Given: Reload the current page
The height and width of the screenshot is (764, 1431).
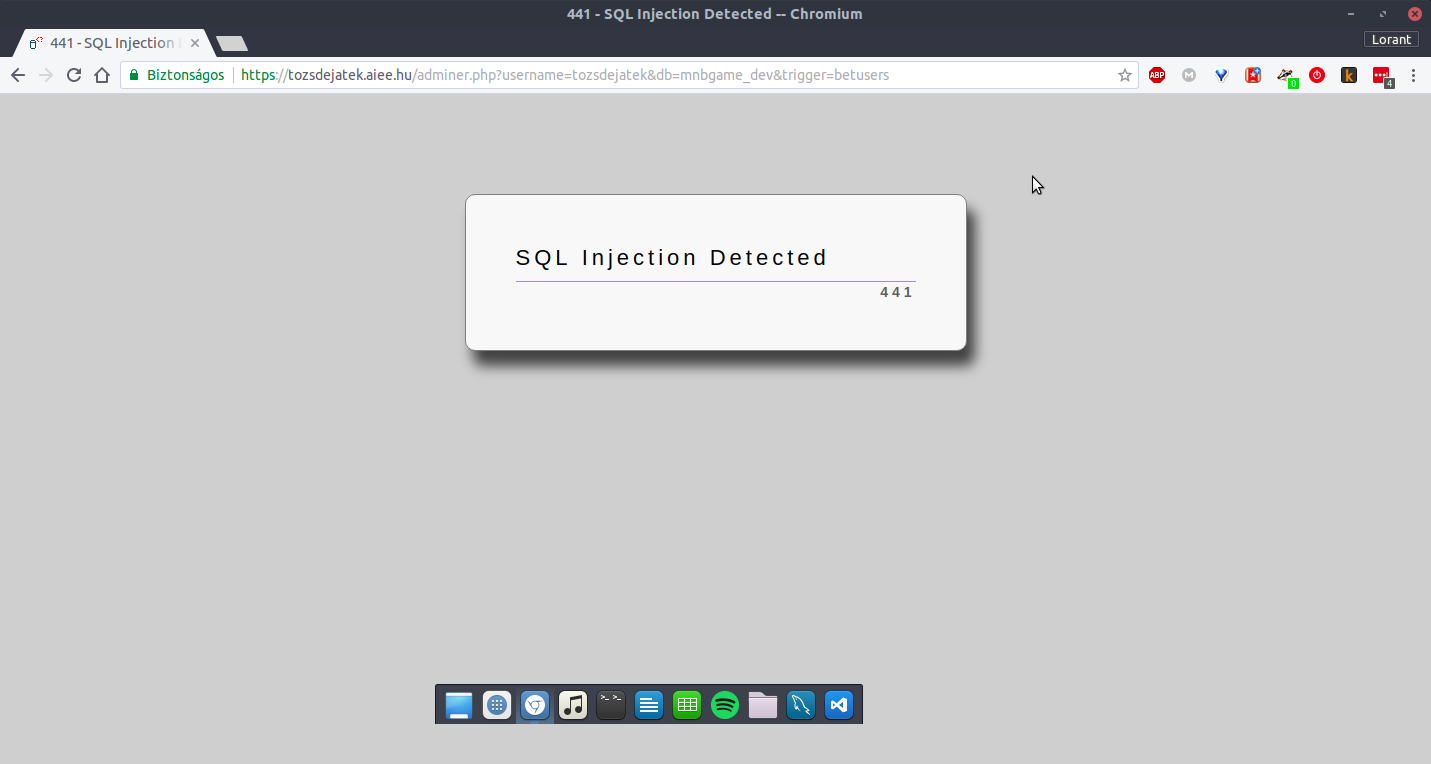Looking at the screenshot, I should click(x=74, y=75).
